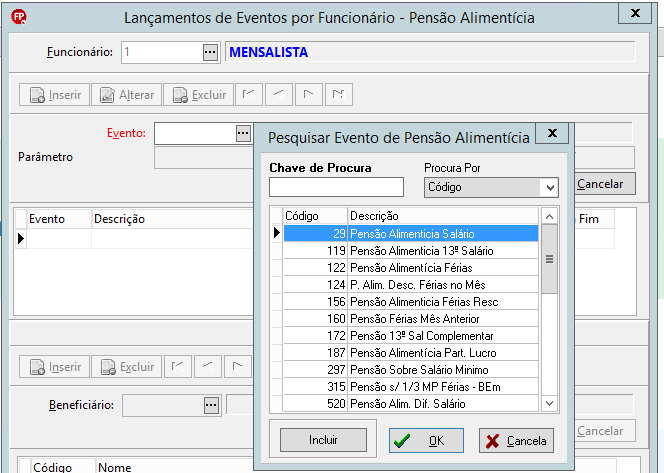The image size is (664, 473).
Task: Select row 297 Pensão Sobre Salário Minimo
Action: [411, 370]
